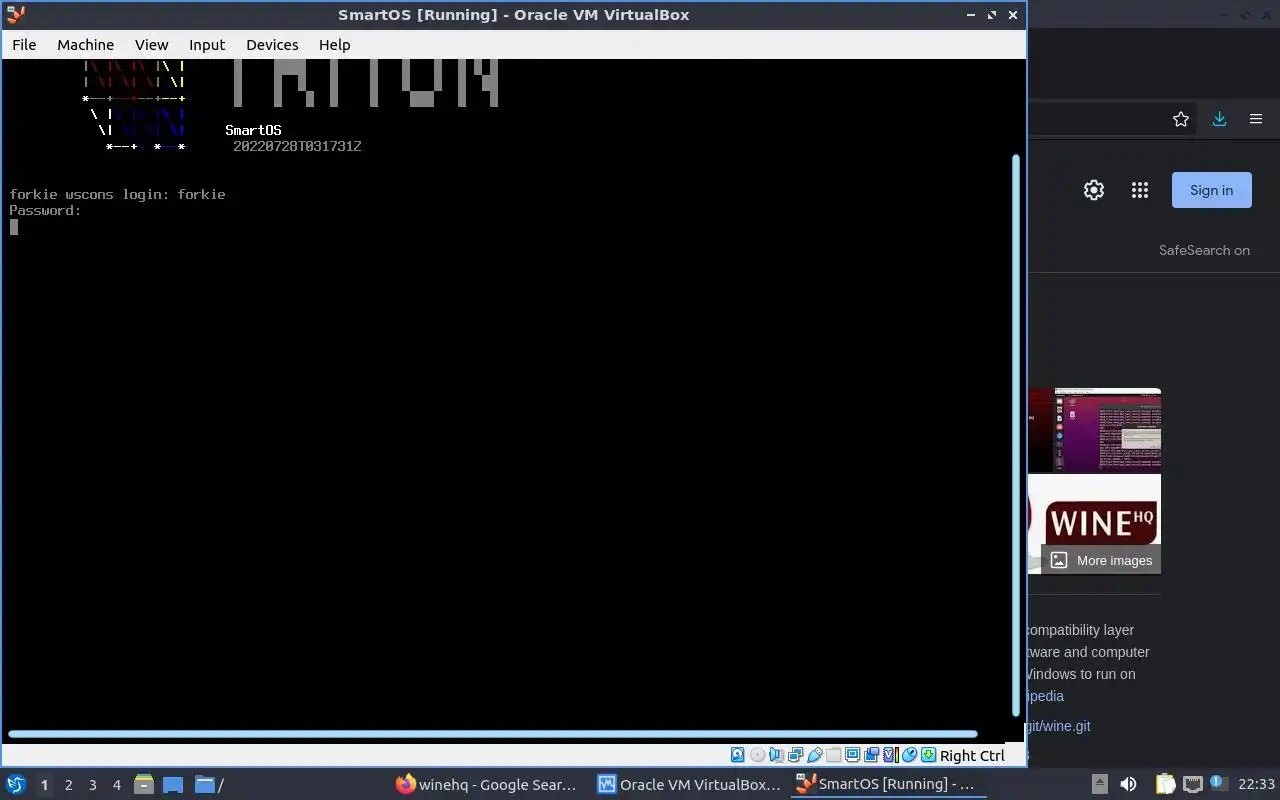Click the audio status icon in VM bar
Screen dimensions: 1280x800
tap(776, 755)
